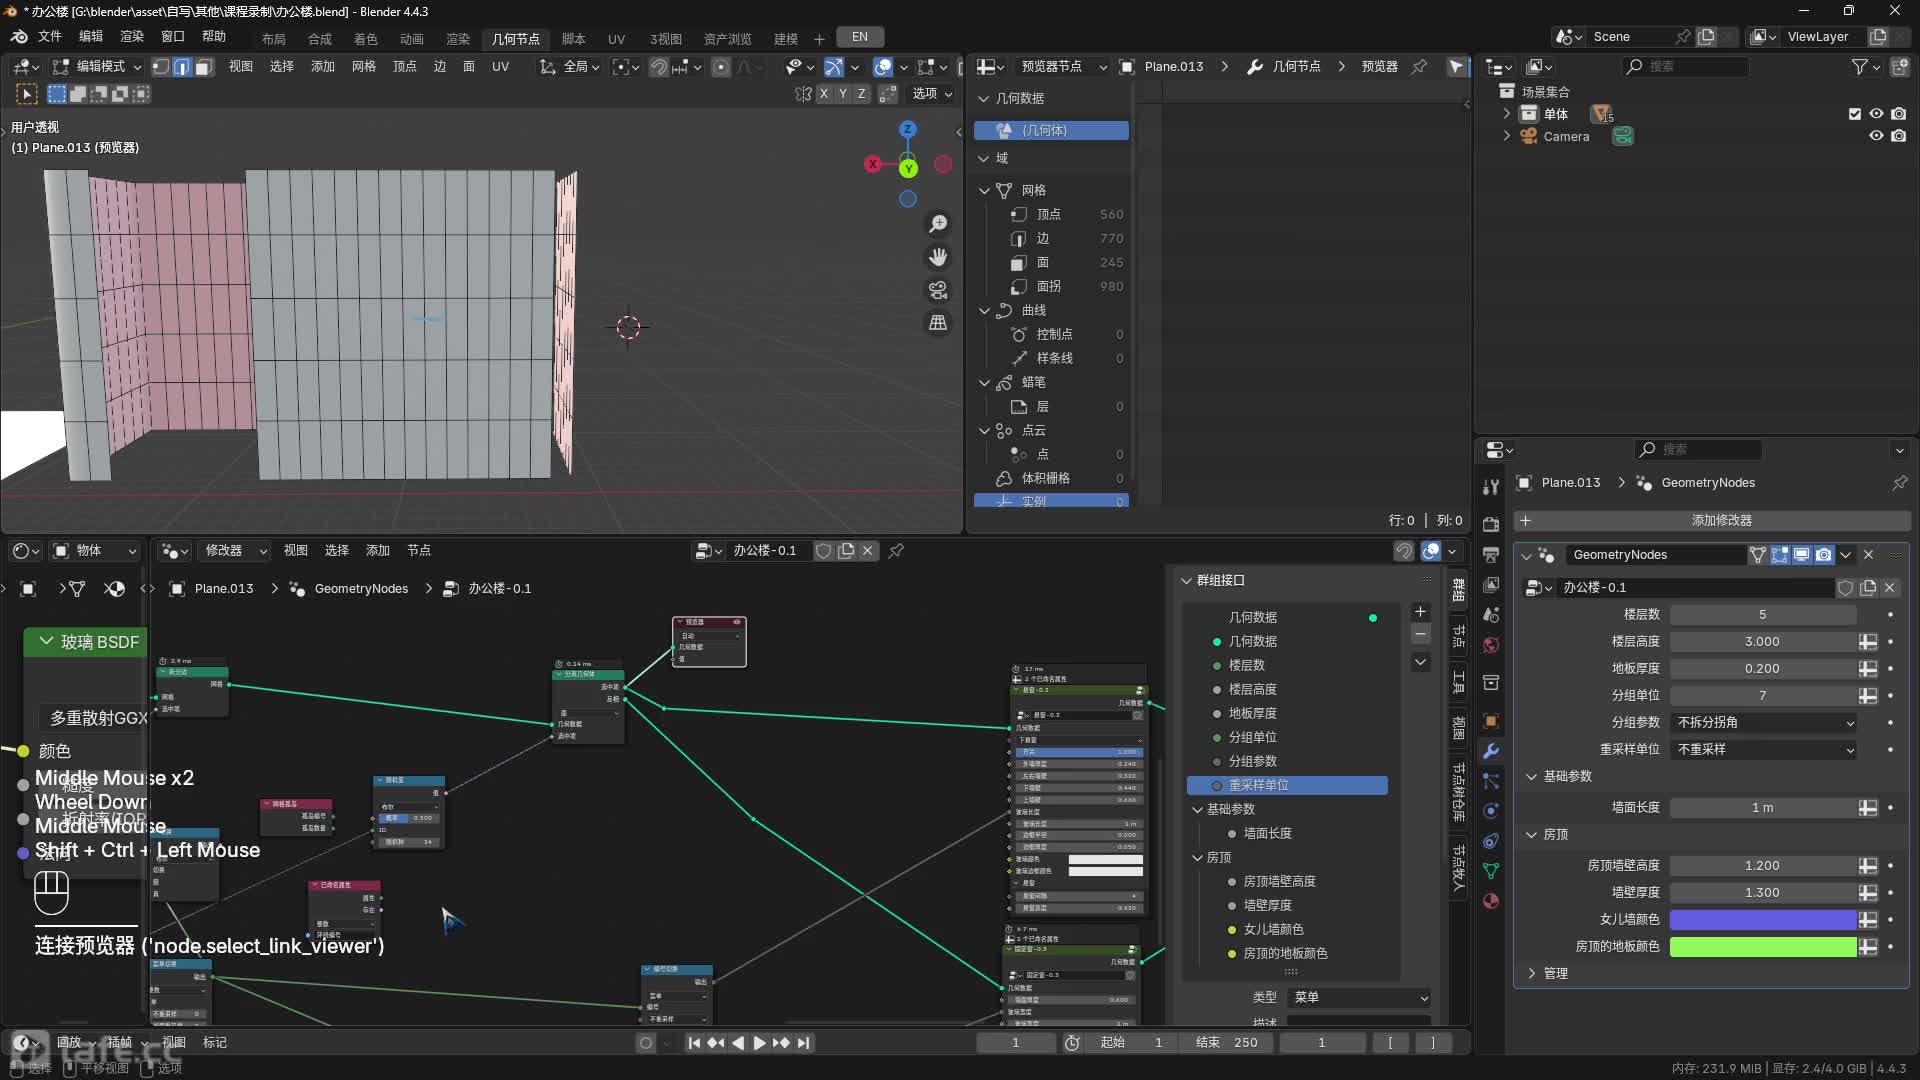Open the Tool properties tab
Viewport: 1920px width, 1080px height.
pyautogui.click(x=1491, y=487)
